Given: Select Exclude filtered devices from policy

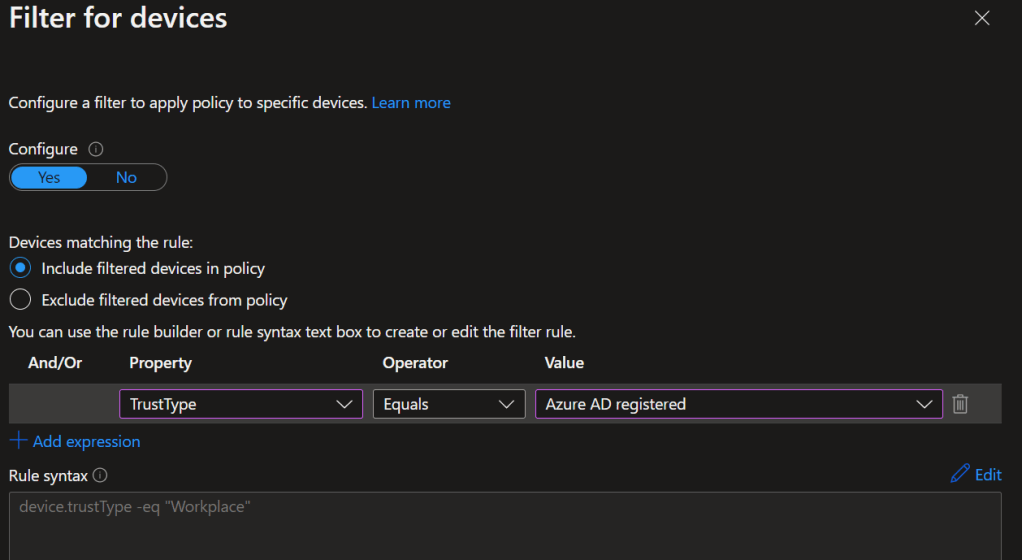Looking at the screenshot, I should point(20,300).
